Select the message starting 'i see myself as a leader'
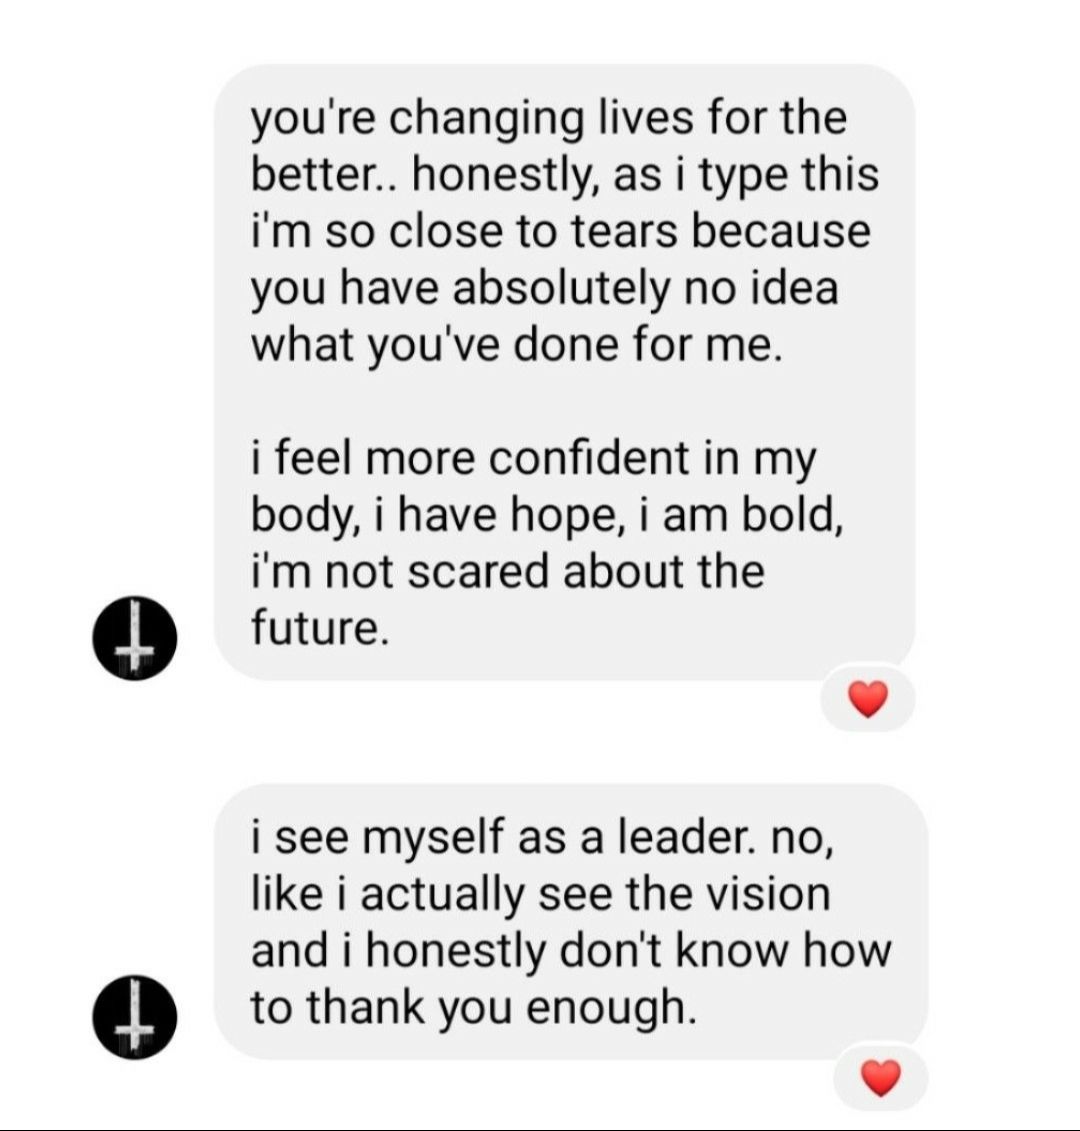Image resolution: width=1080 pixels, height=1131 pixels. click(x=571, y=921)
